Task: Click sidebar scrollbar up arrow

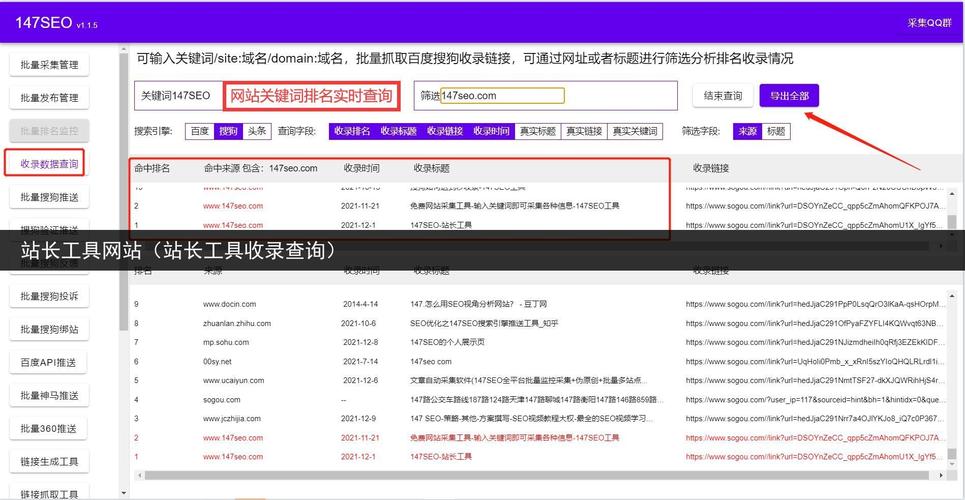Action: click(124, 49)
